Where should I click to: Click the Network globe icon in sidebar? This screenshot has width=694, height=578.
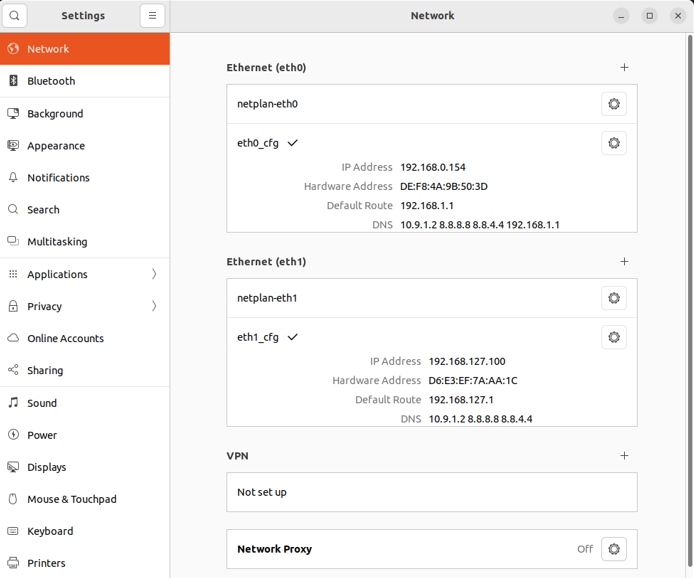tap(13, 49)
